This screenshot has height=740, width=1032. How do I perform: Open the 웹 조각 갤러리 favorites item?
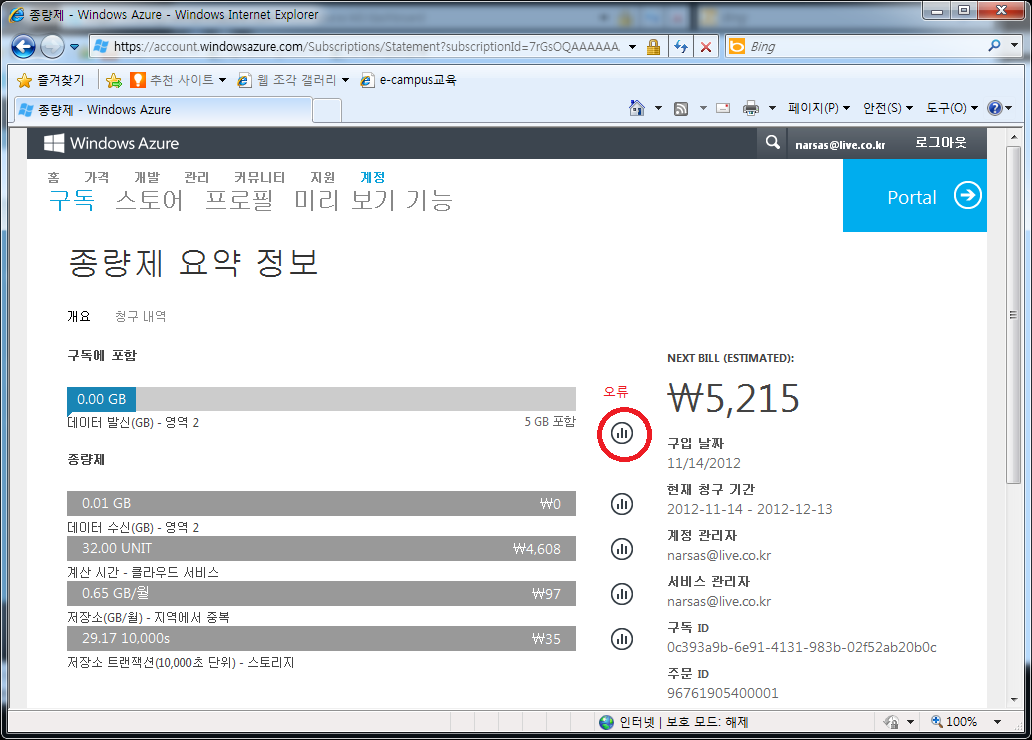[294, 80]
